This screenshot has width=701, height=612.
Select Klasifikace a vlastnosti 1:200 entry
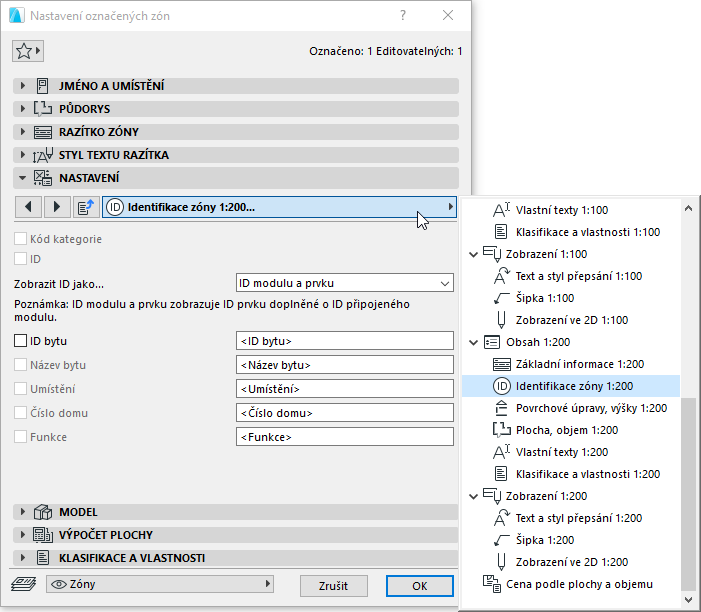[x=571, y=474]
